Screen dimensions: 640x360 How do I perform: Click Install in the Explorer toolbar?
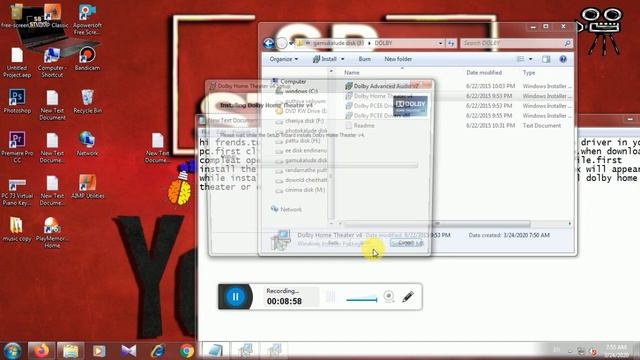(324, 59)
